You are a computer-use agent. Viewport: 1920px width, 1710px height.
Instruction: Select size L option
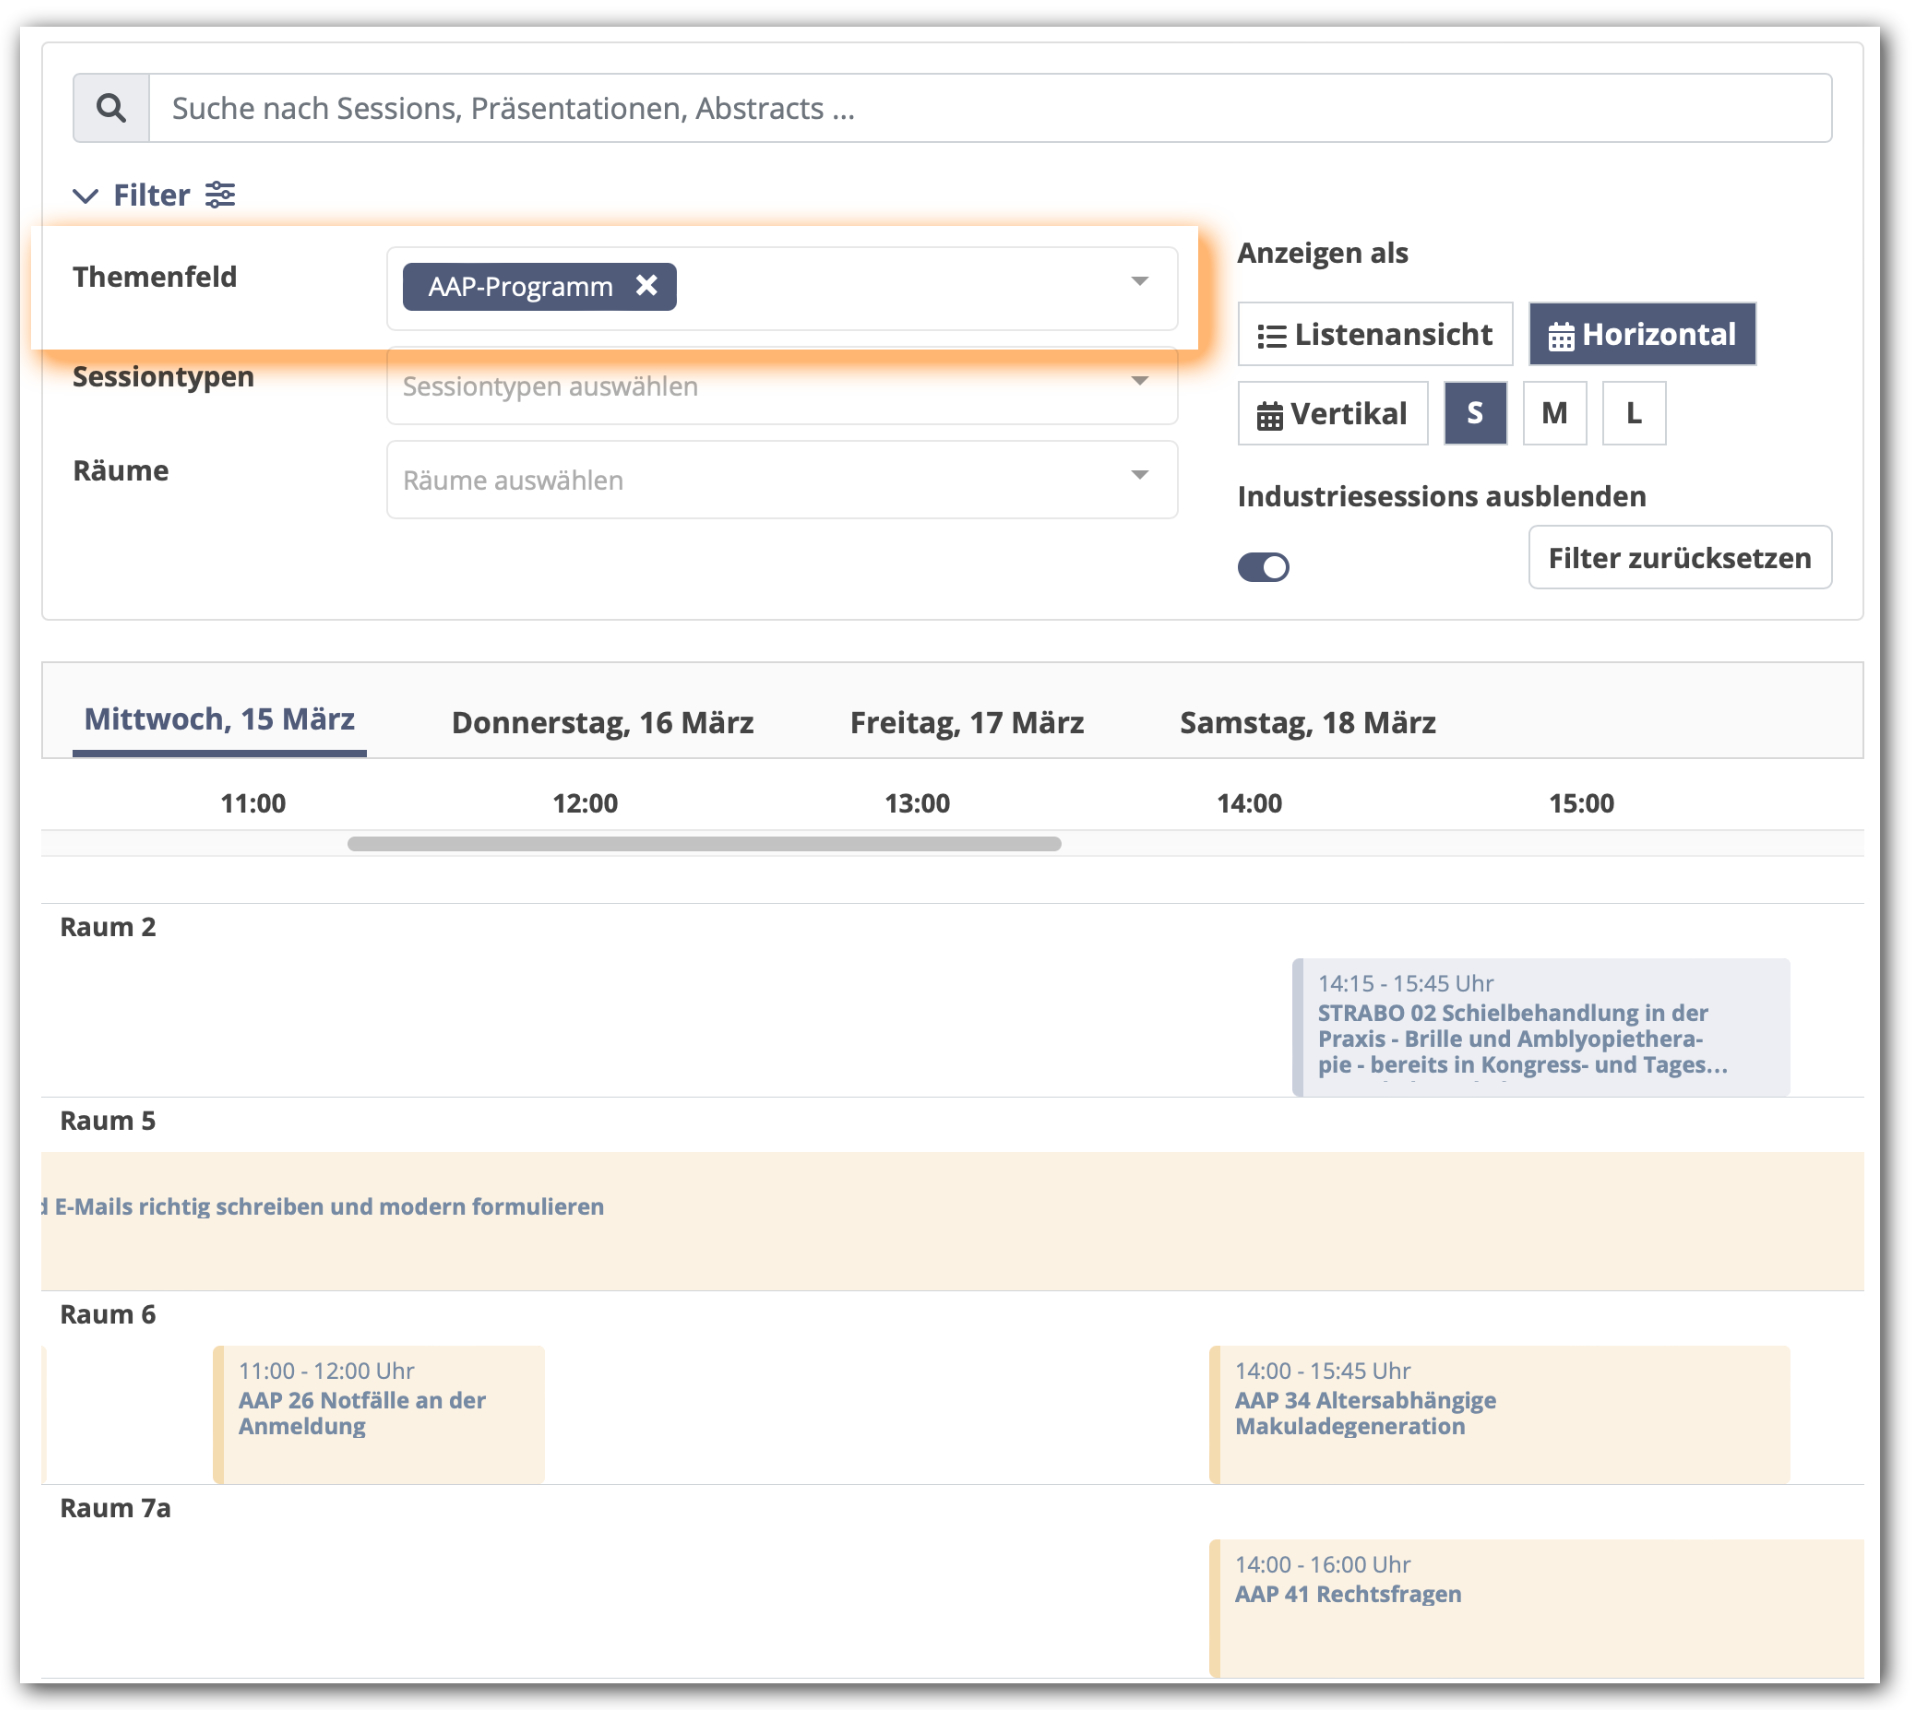tap(1633, 413)
